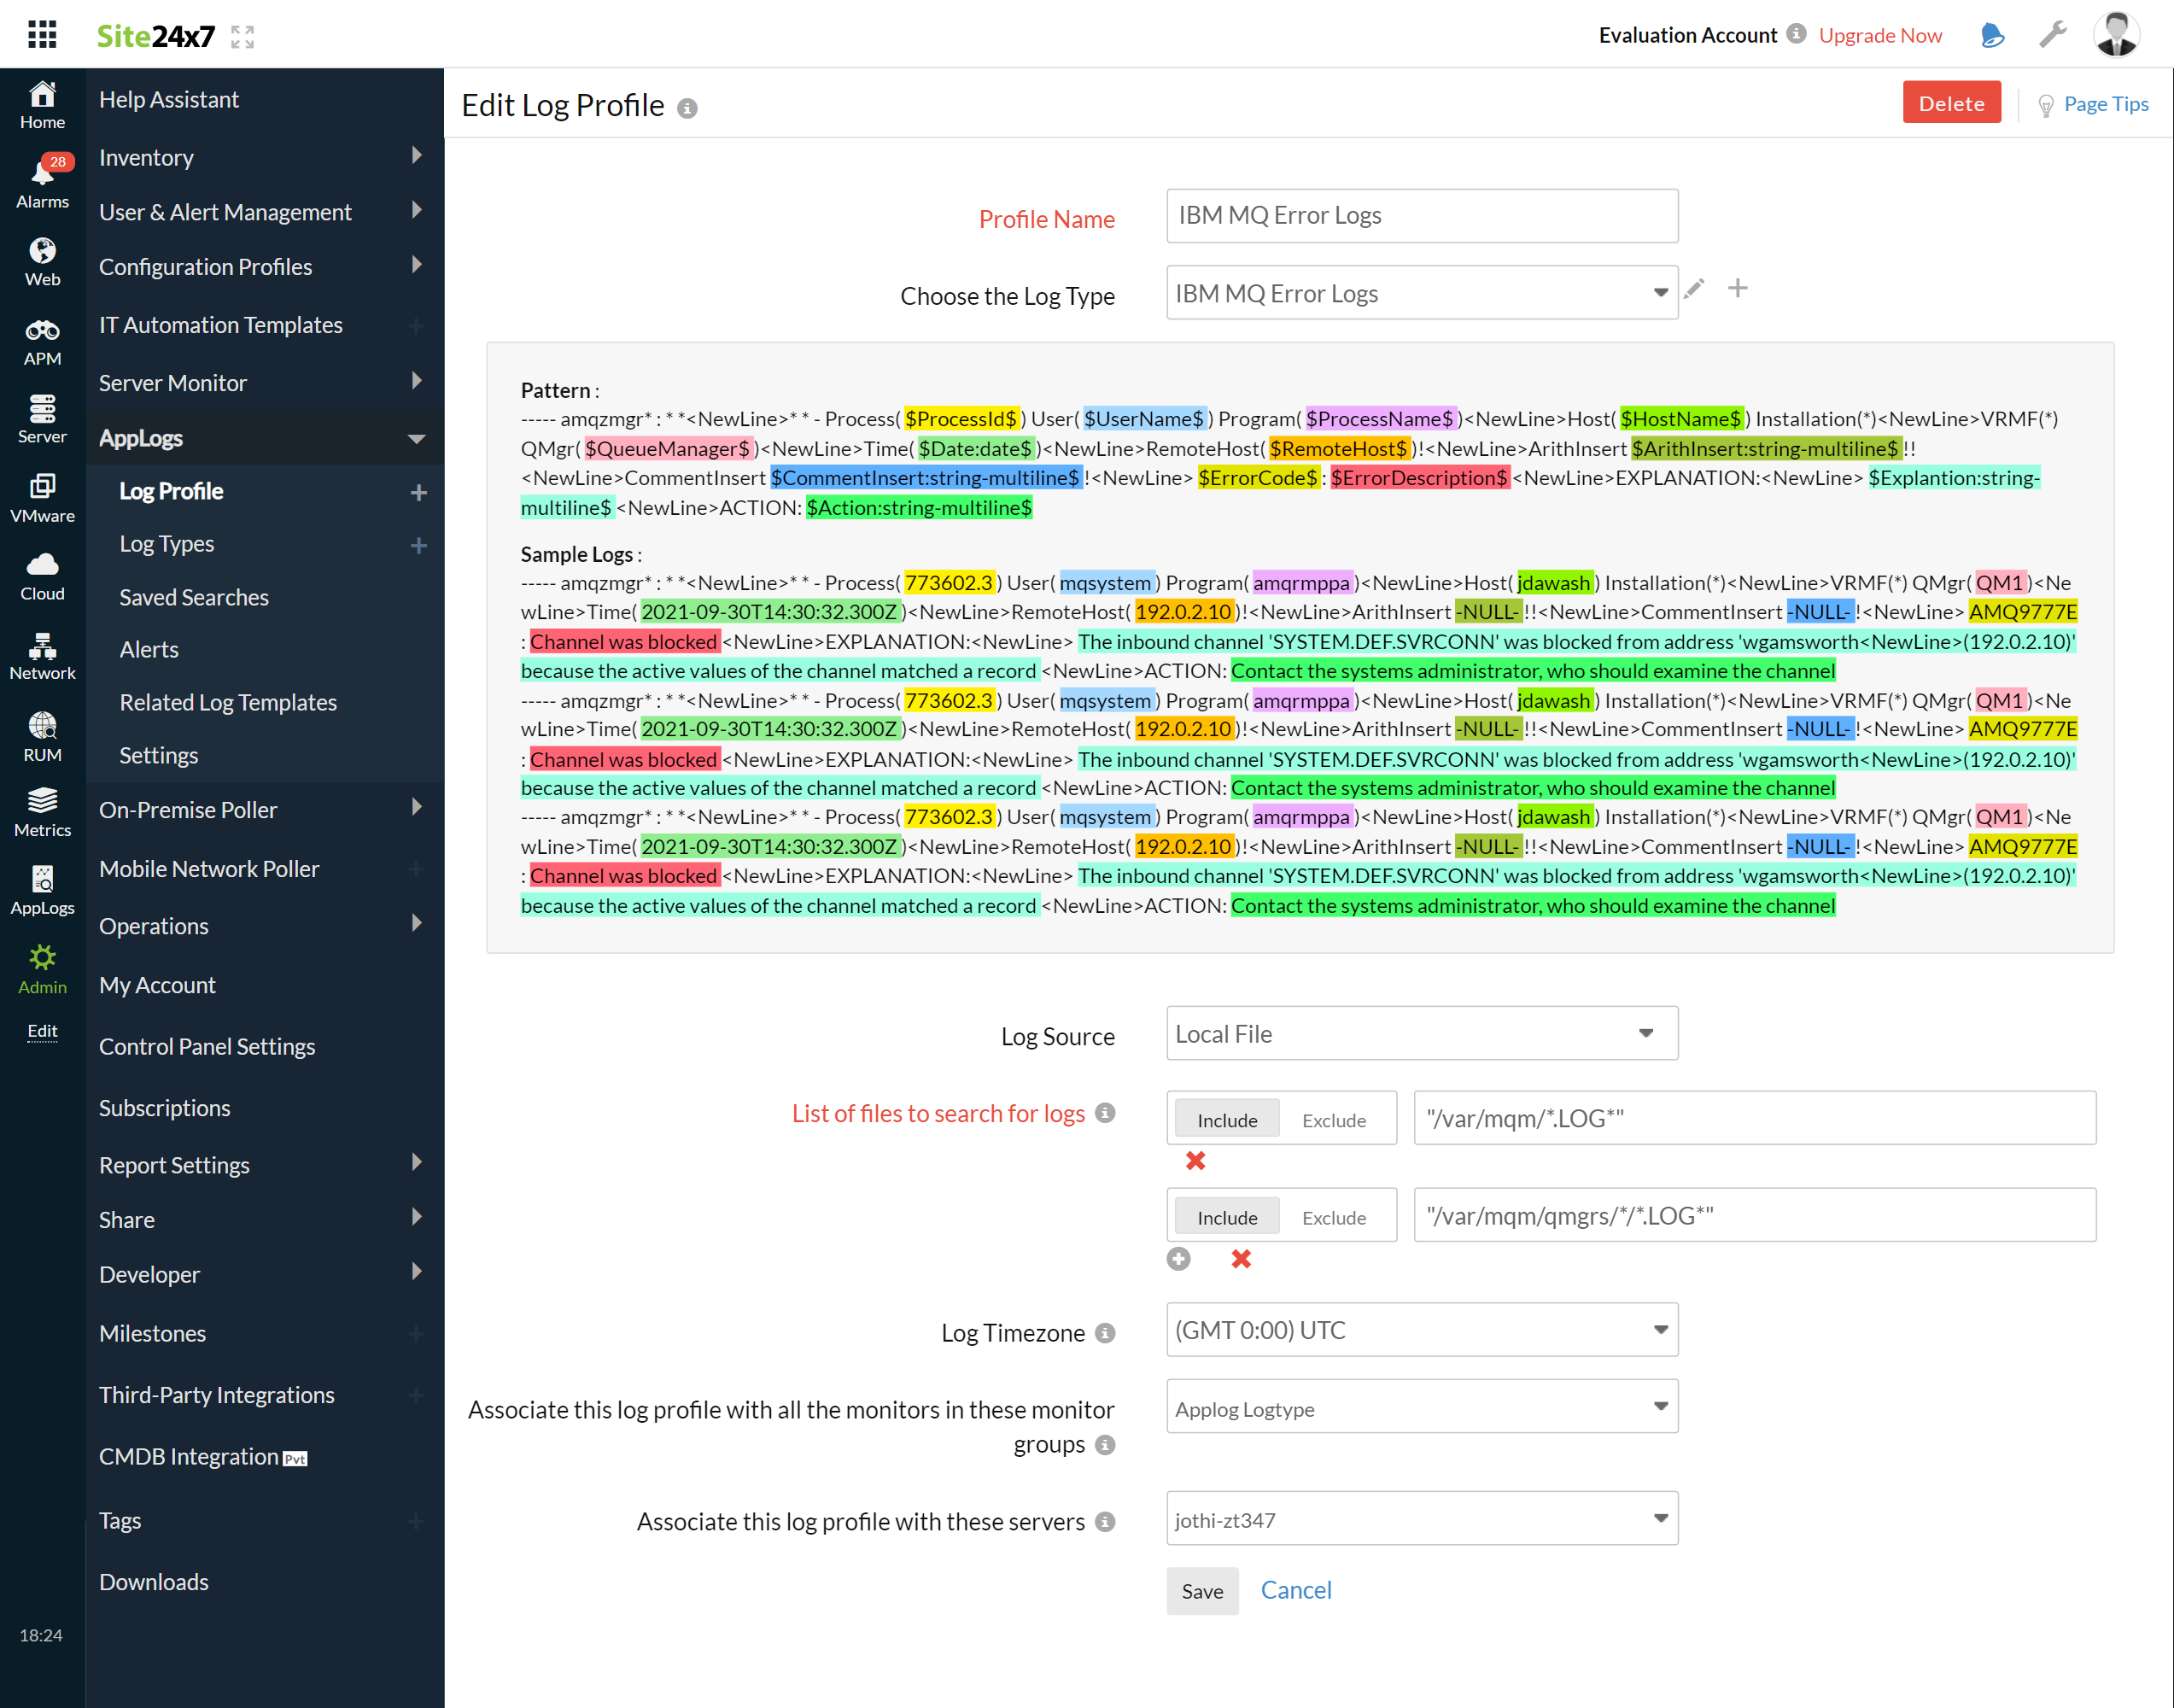Select Include on the second file filter
2174x1708 pixels.
click(1225, 1217)
